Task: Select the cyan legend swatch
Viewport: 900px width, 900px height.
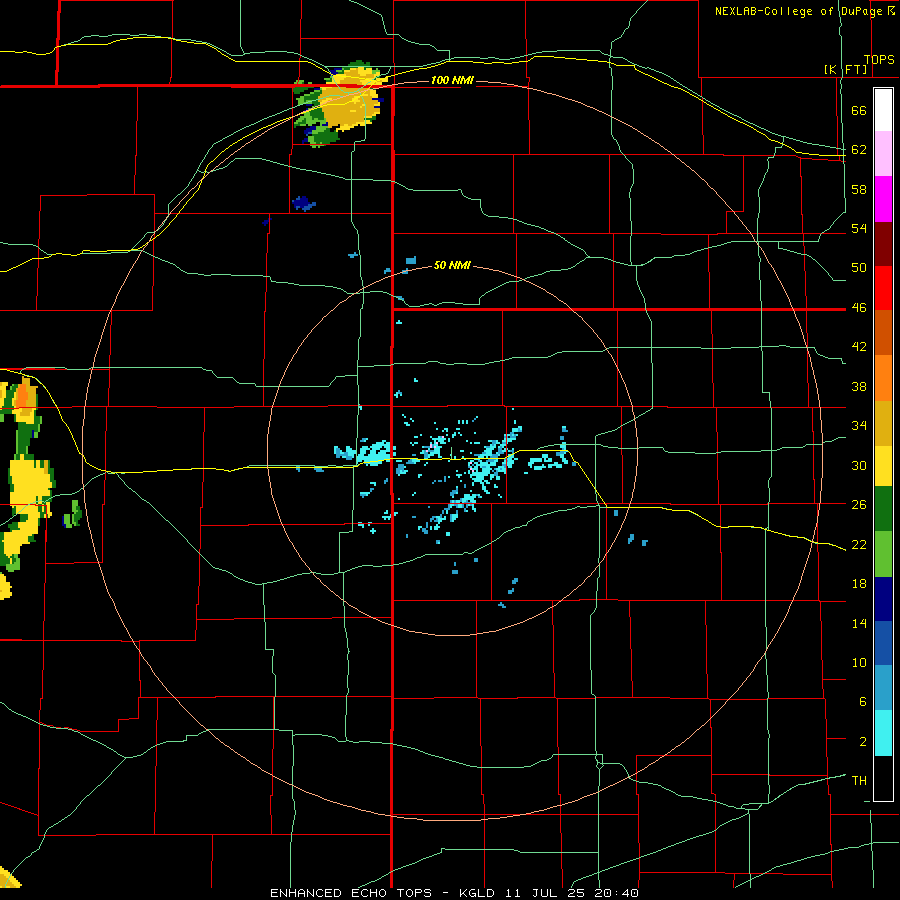Action: [883, 734]
